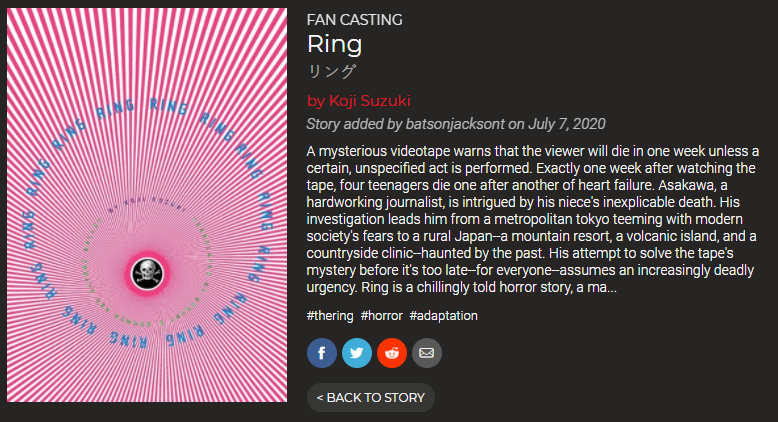The image size is (778, 422).
Task: Post to Reddit using the share icon
Action: point(392,353)
